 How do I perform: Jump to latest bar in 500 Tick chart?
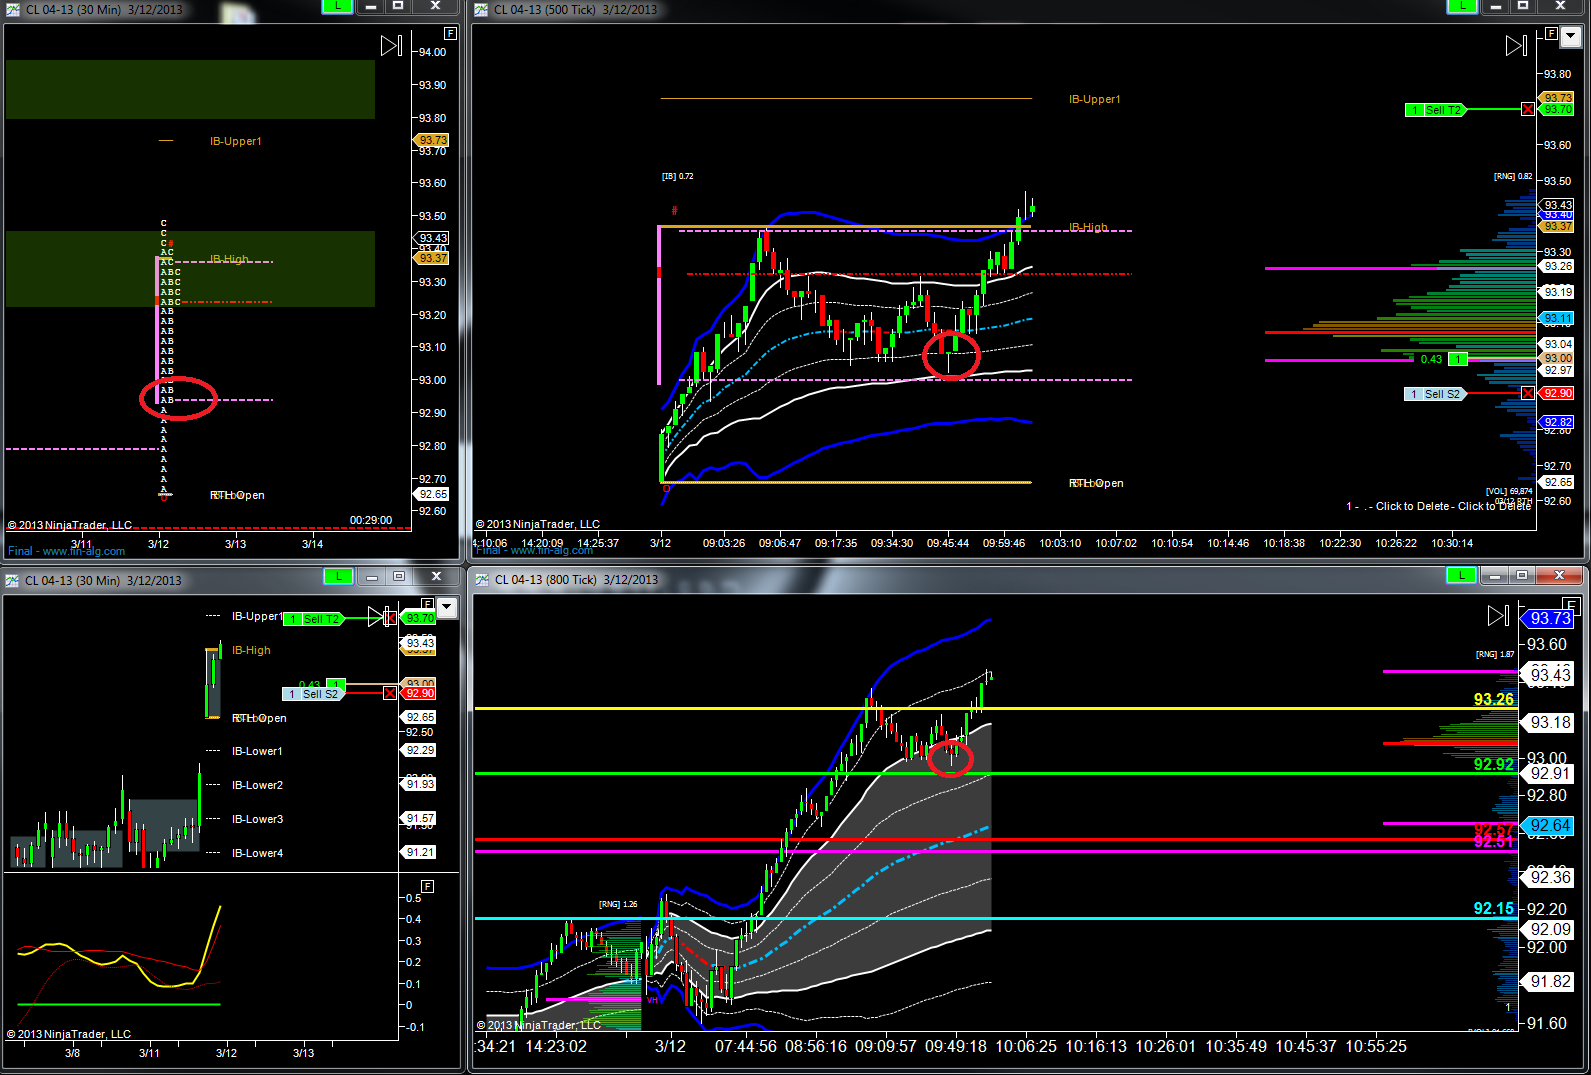tap(1516, 45)
